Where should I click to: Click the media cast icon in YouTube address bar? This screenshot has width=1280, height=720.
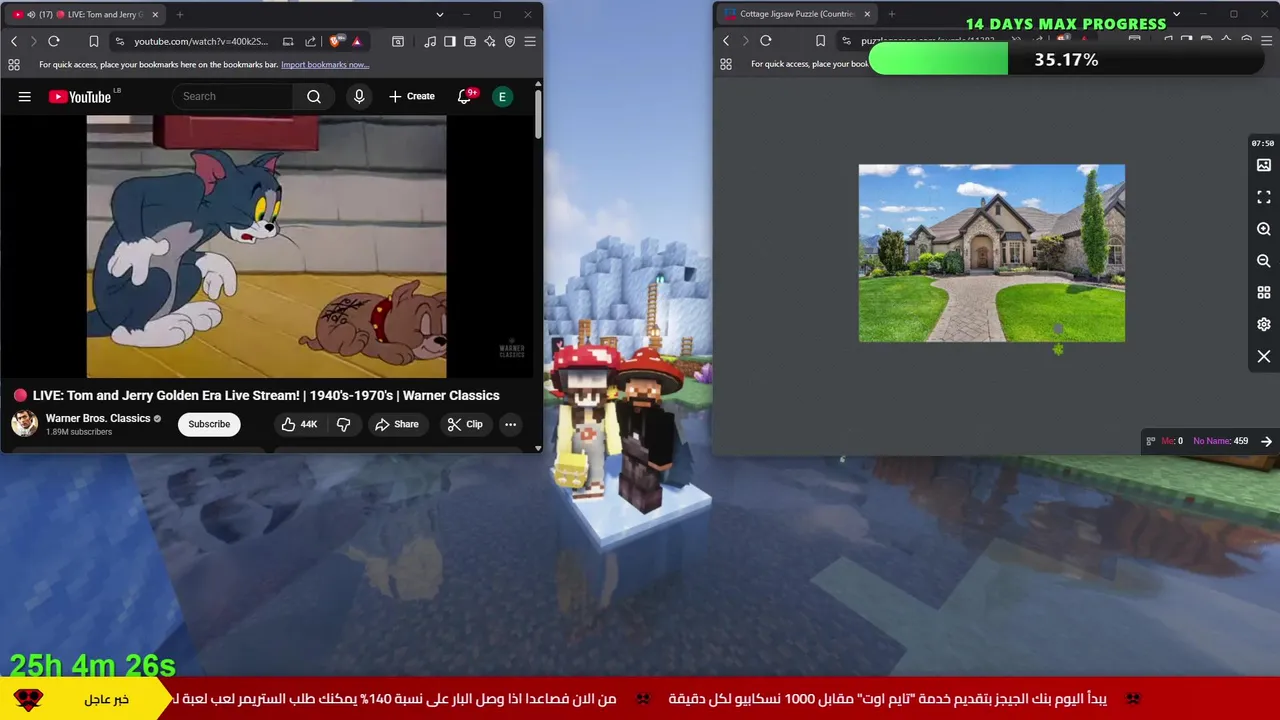click(x=288, y=41)
